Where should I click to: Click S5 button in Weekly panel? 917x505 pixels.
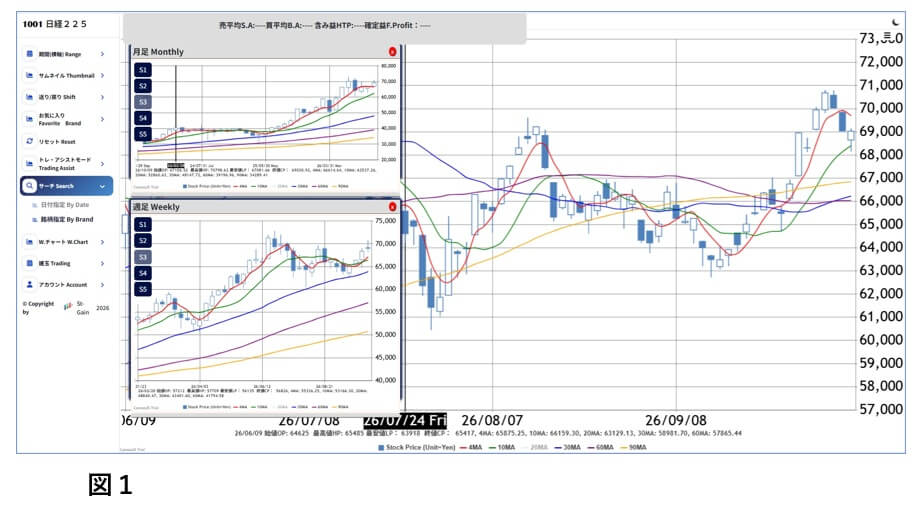tap(143, 289)
